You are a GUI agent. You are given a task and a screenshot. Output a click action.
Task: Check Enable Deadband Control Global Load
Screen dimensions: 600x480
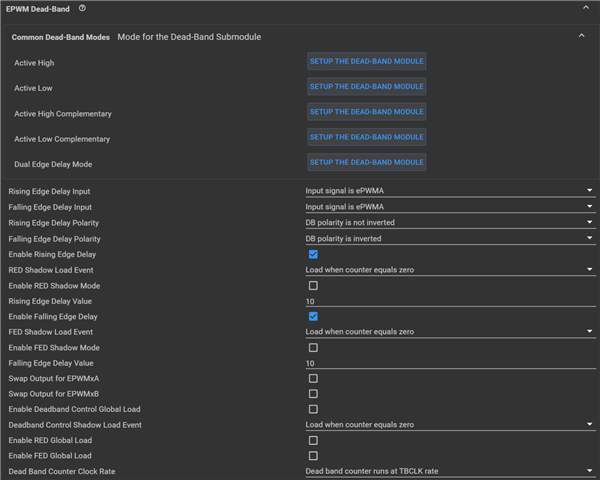[313, 410]
